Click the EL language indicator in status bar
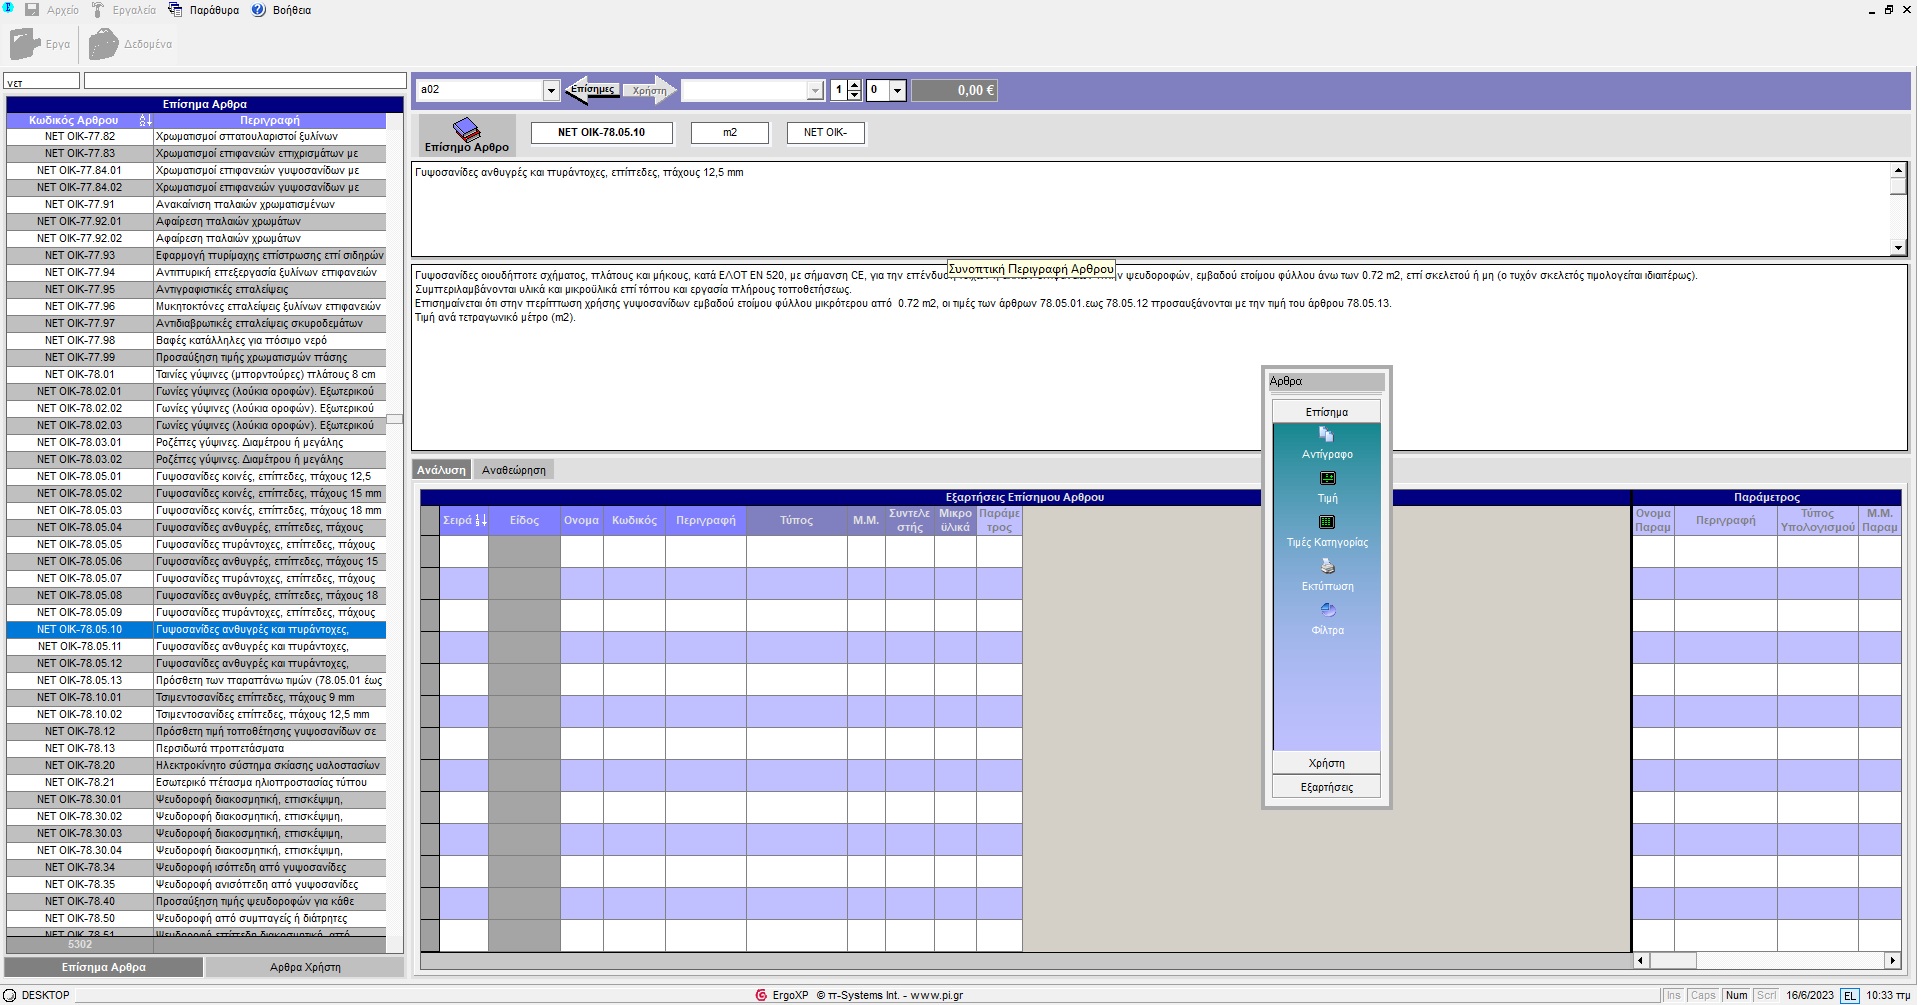Screen dimensions: 1921x1005 click(x=1849, y=995)
